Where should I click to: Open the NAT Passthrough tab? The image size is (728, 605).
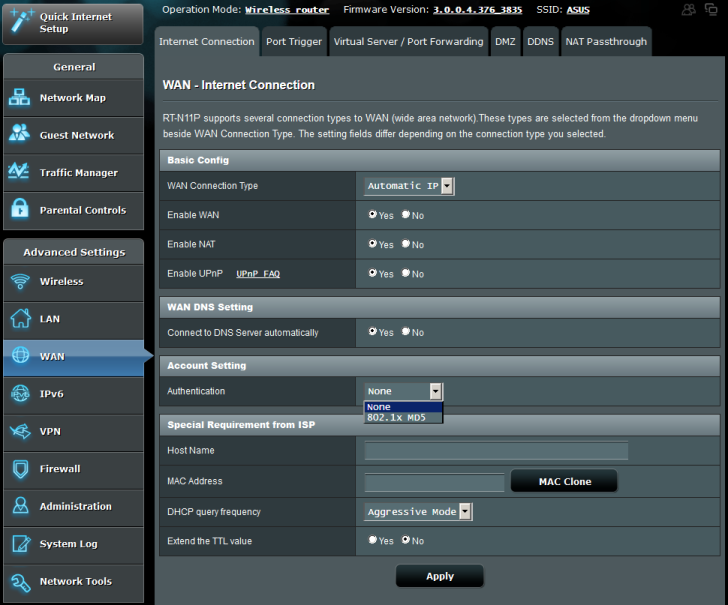coord(606,42)
